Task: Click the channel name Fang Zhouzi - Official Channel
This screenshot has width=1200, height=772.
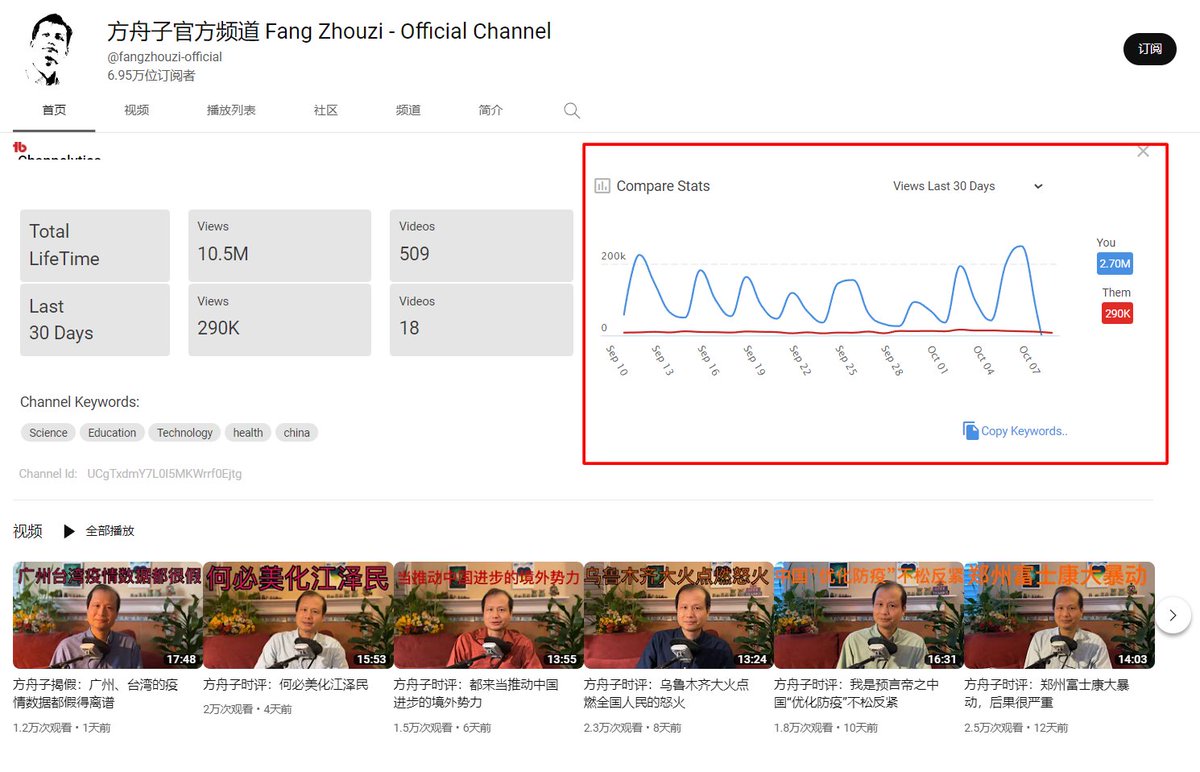Action: pos(329,31)
